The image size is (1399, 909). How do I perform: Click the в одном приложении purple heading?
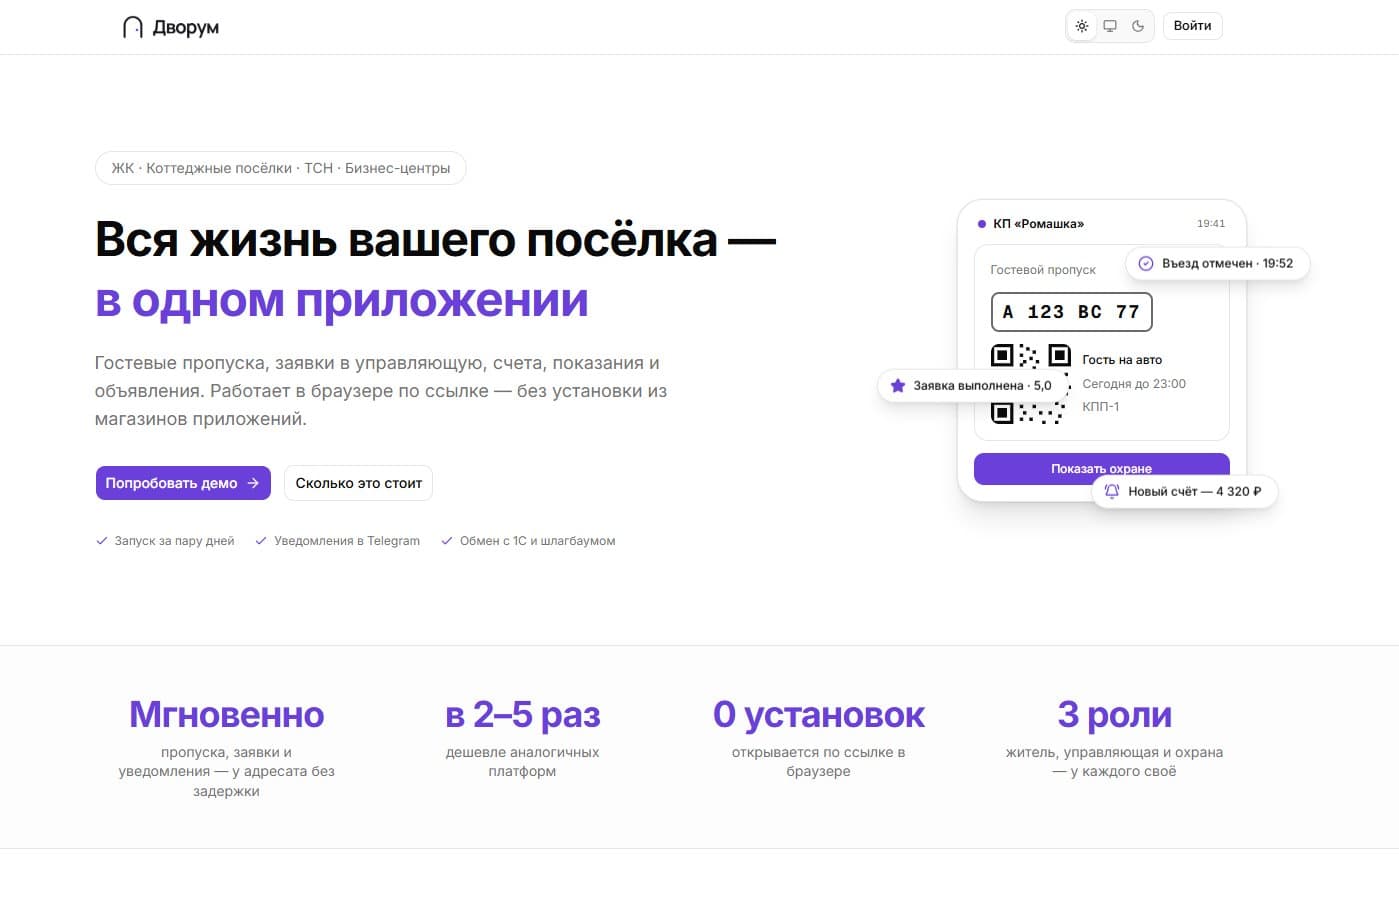[x=341, y=300]
